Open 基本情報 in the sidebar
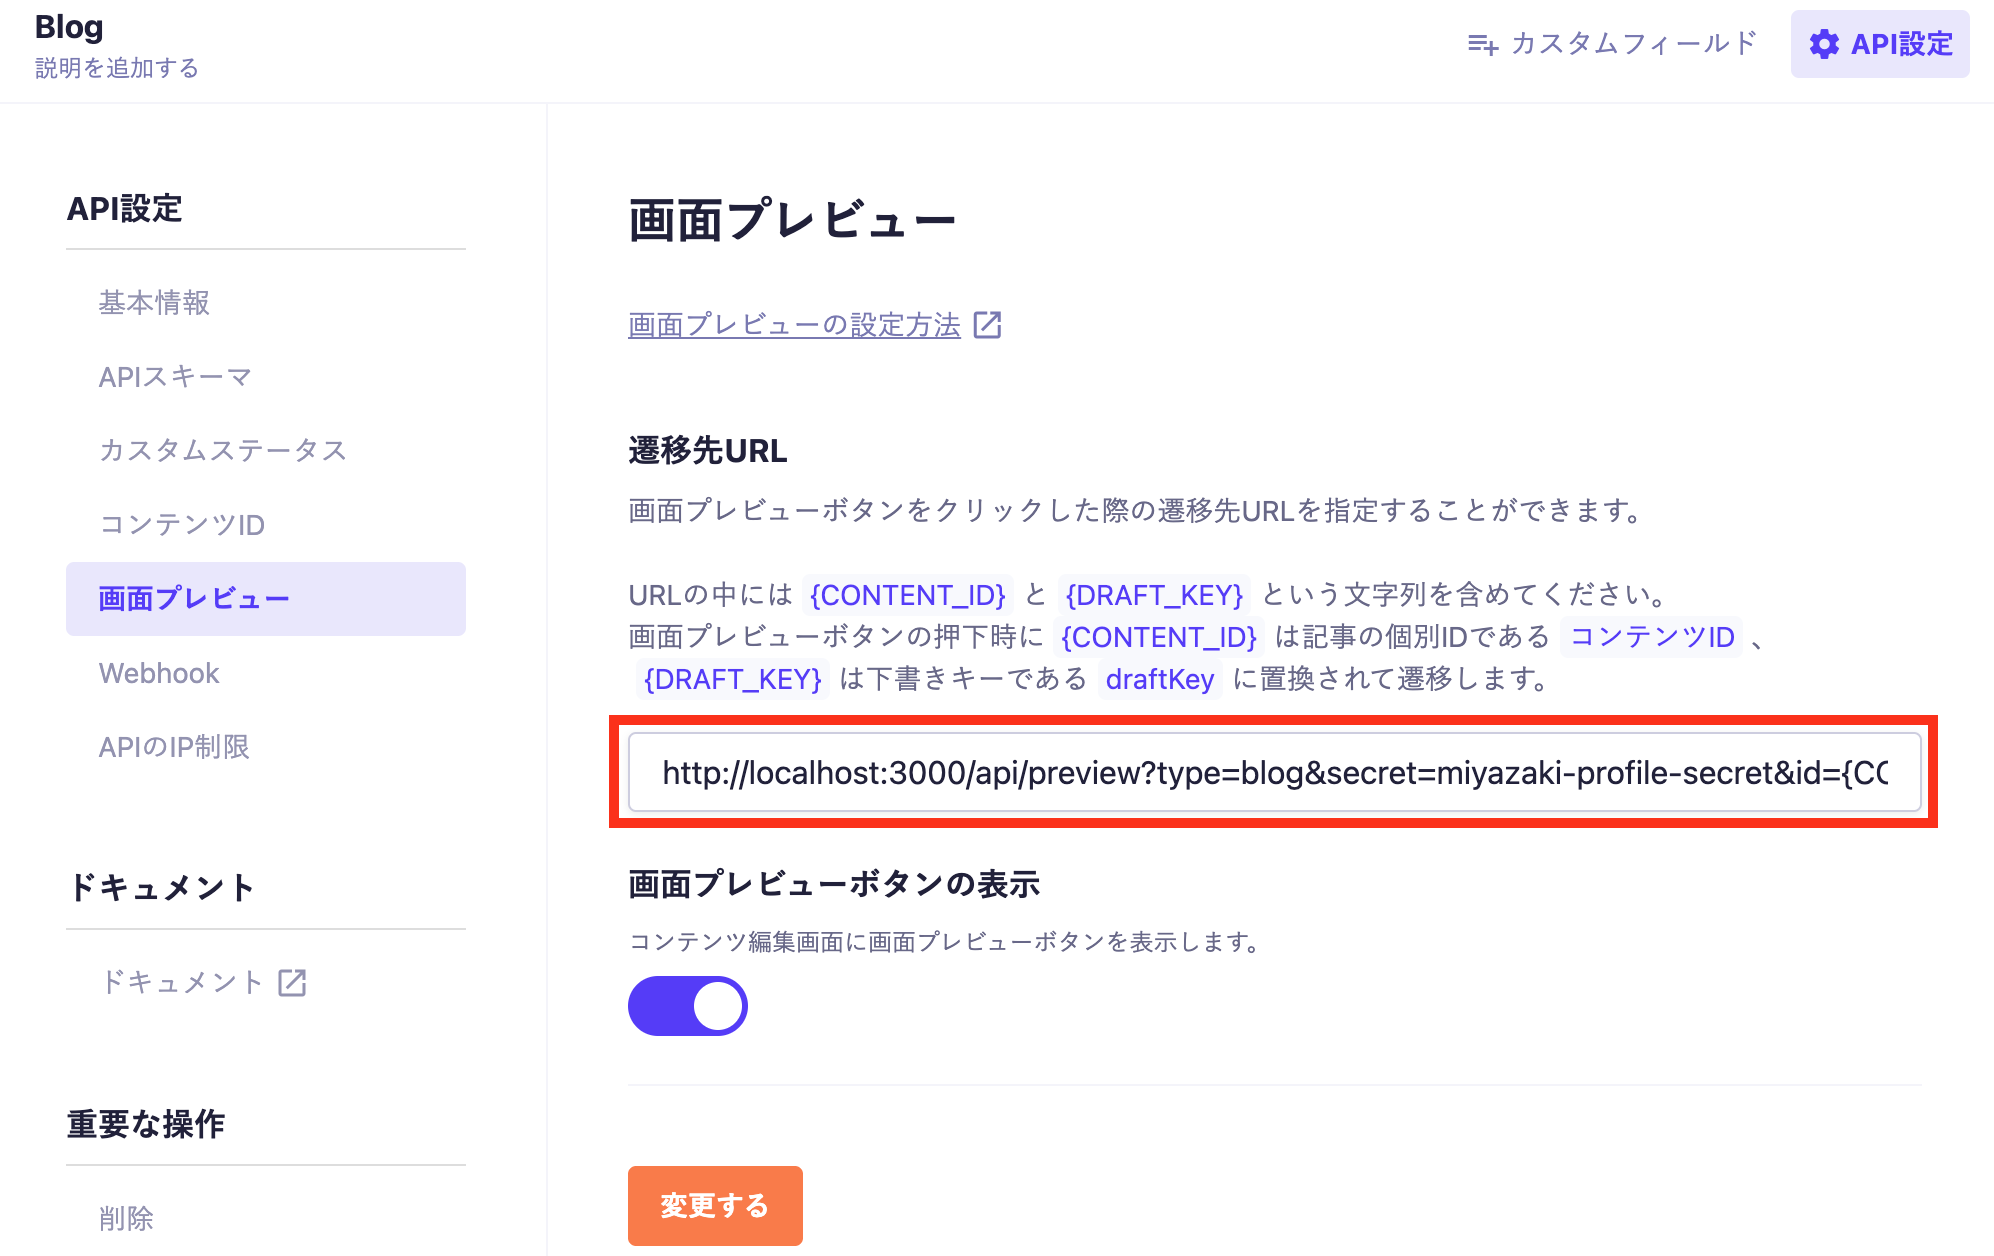This screenshot has height=1256, width=1994. (154, 303)
